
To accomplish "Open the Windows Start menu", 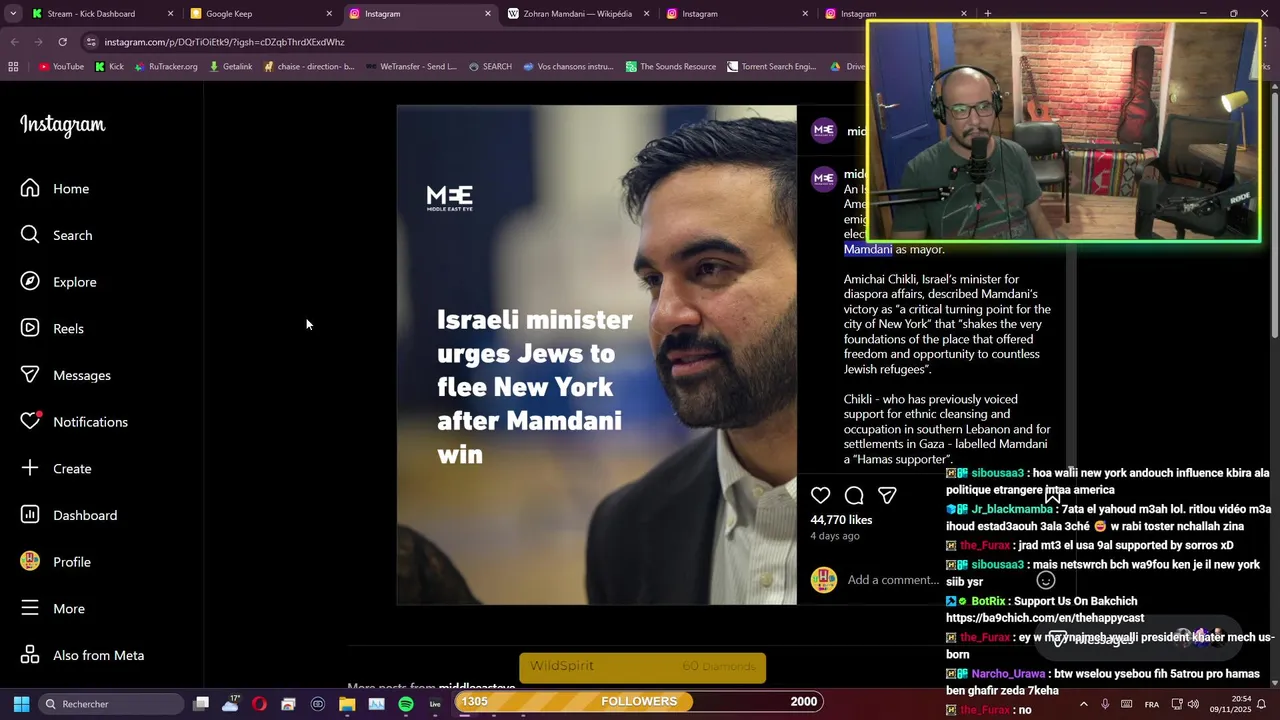I will click(21, 704).
